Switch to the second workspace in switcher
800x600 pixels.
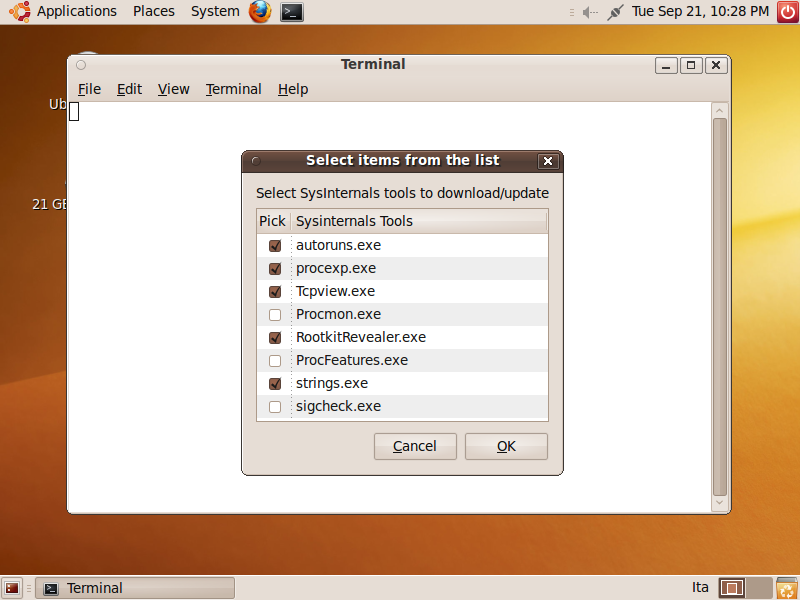[759, 588]
